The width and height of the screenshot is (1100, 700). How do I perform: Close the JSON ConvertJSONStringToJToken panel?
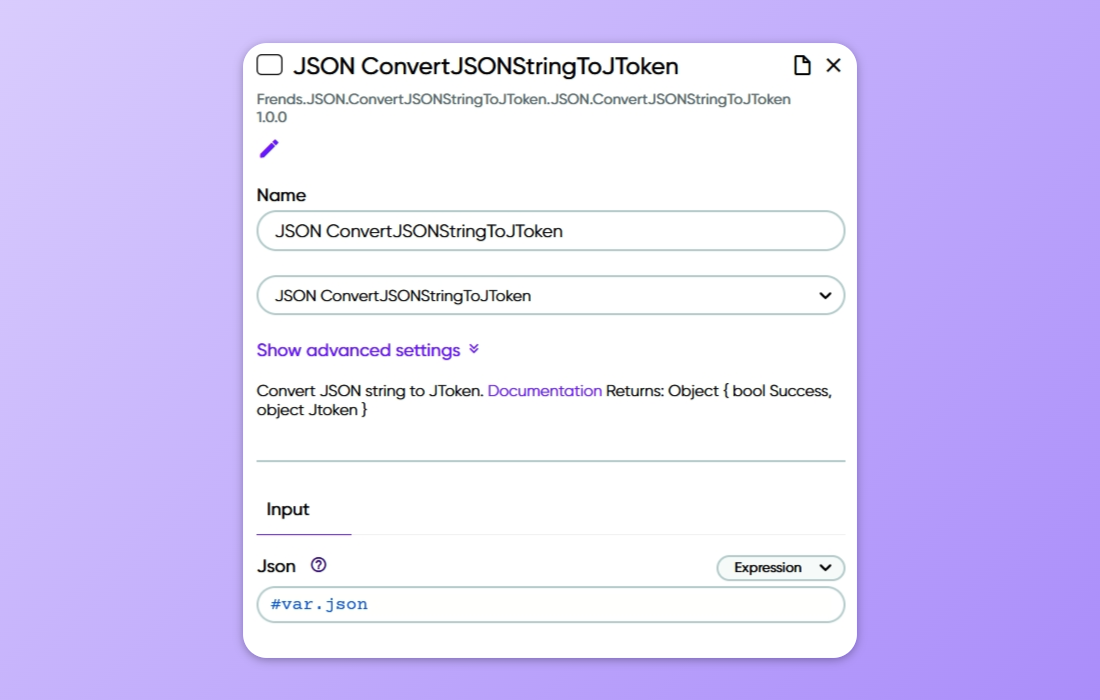pos(833,65)
